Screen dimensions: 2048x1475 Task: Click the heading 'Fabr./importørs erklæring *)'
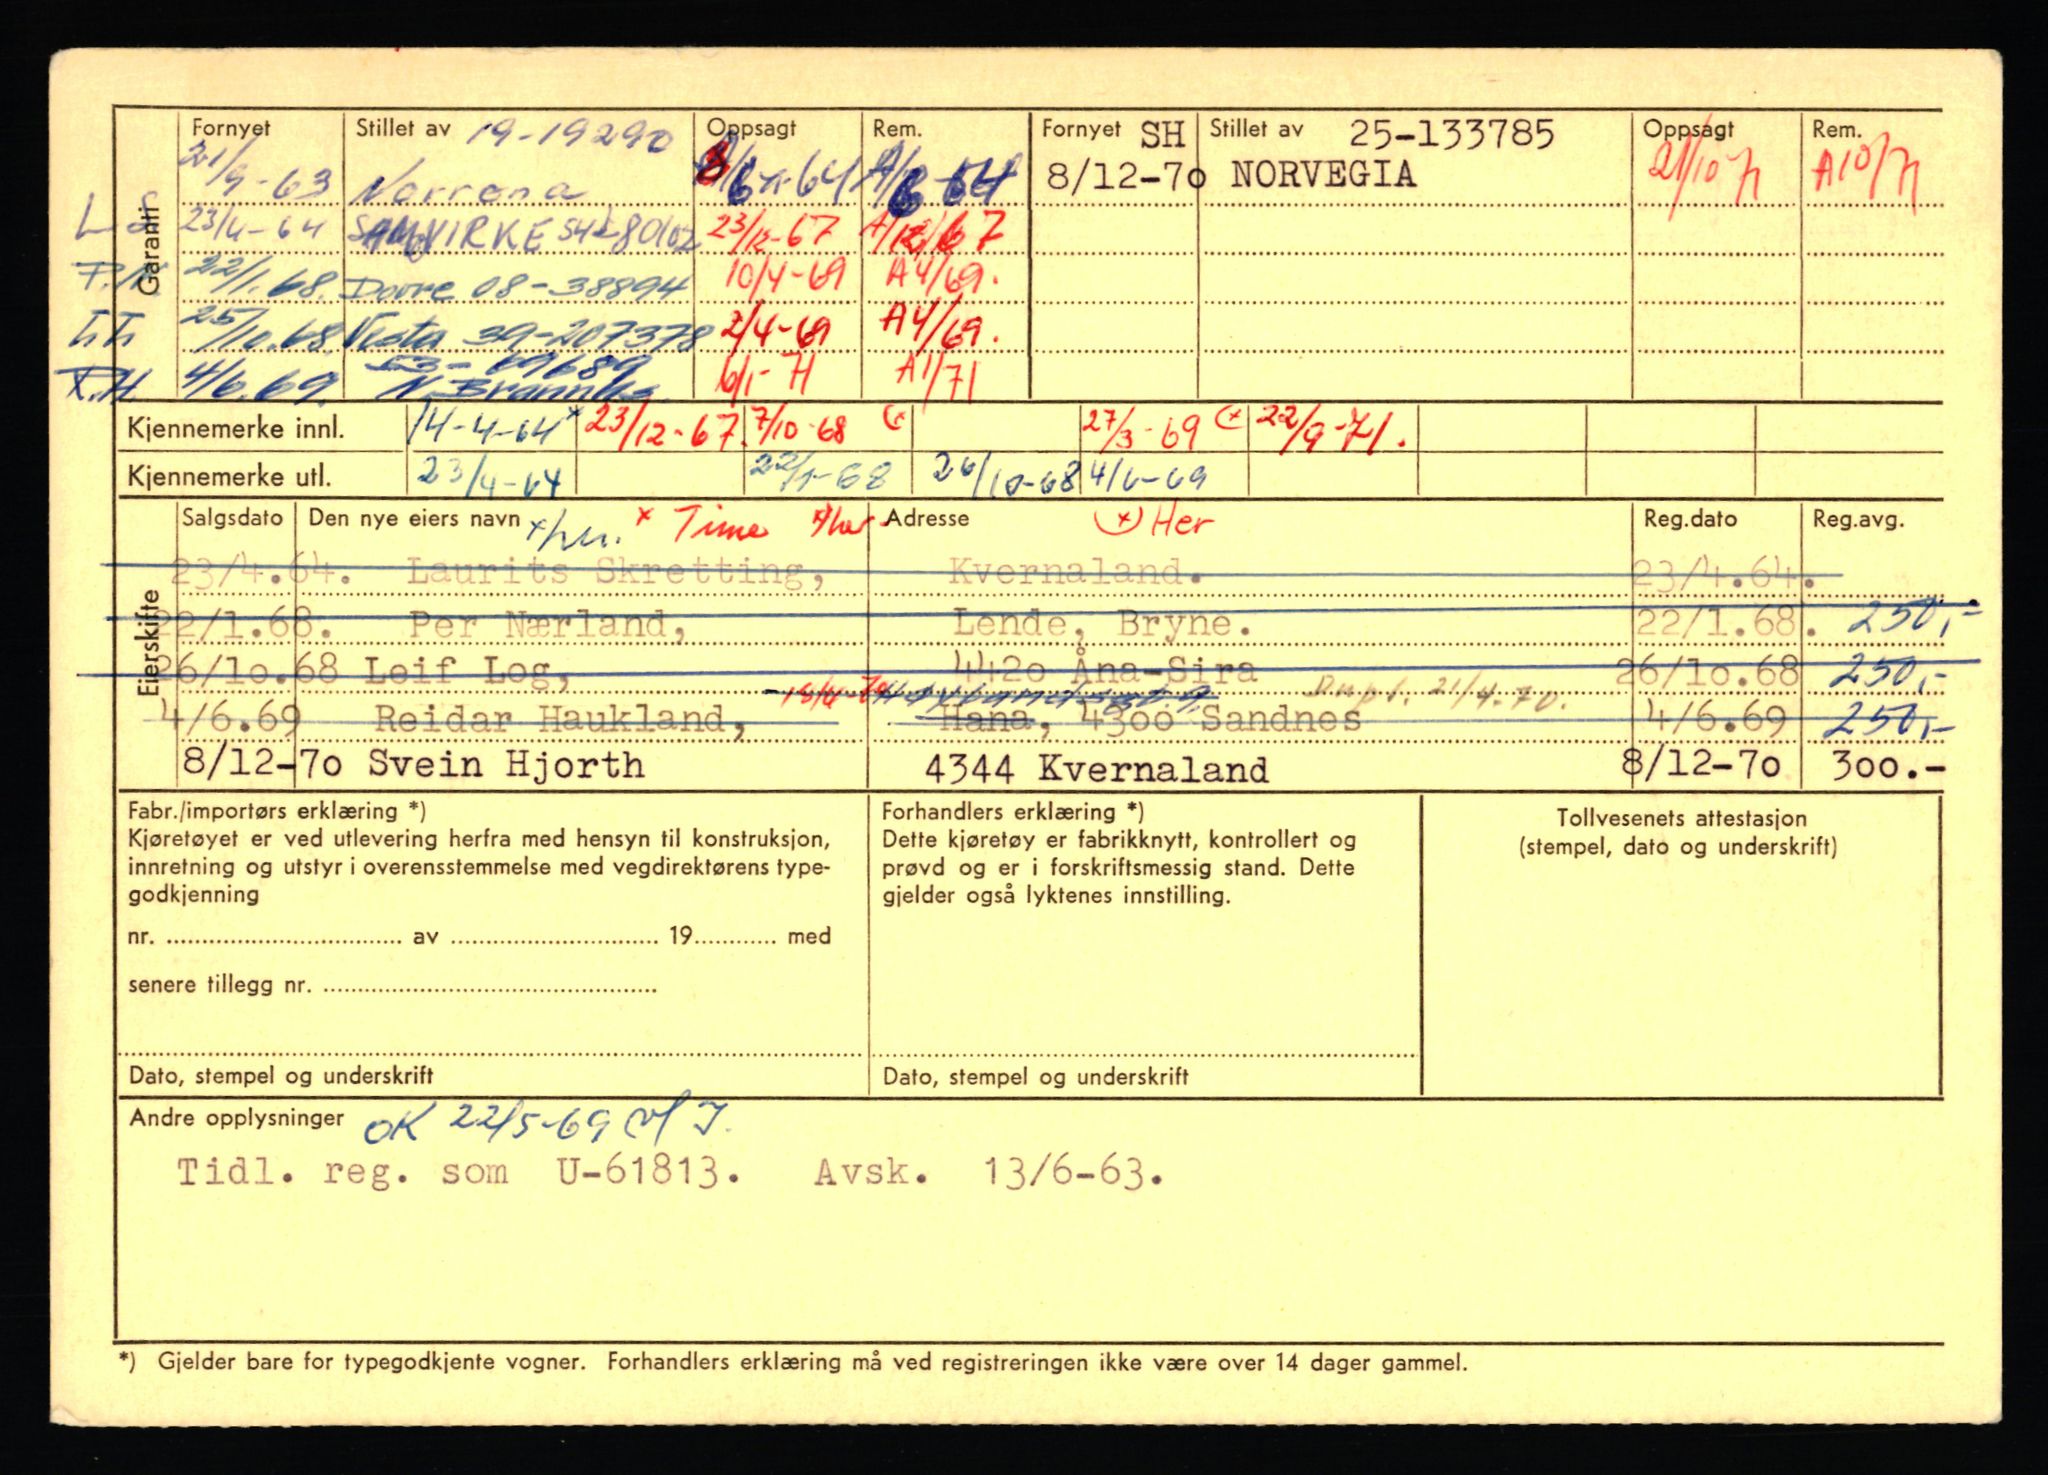click(x=277, y=811)
